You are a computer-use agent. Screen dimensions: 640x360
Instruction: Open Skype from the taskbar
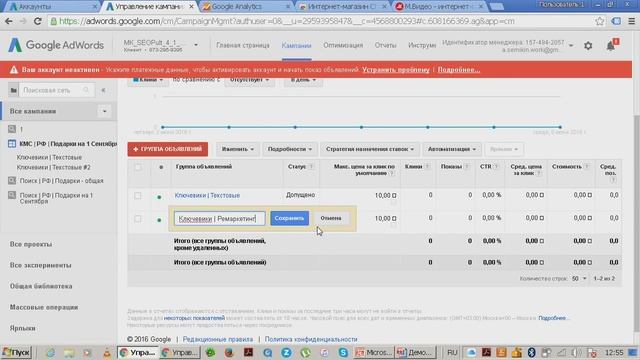(343, 352)
